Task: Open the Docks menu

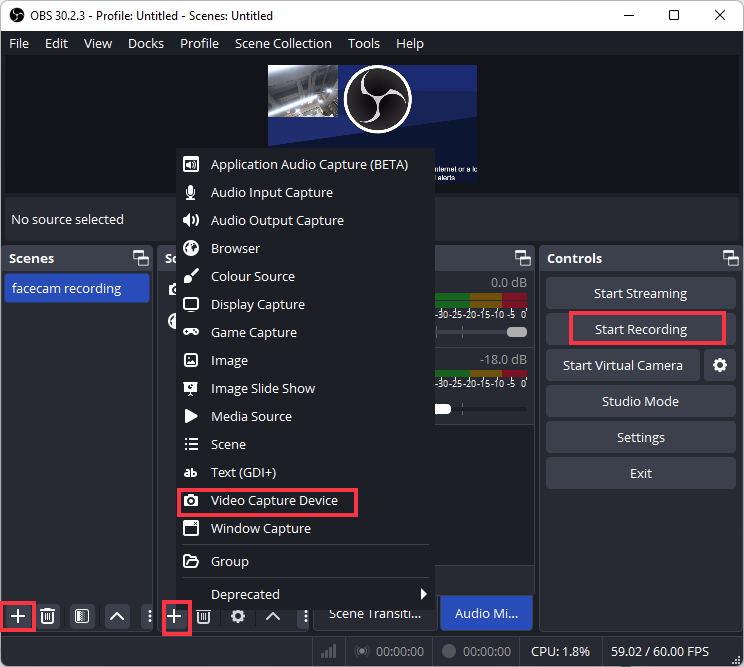Action: 146,43
